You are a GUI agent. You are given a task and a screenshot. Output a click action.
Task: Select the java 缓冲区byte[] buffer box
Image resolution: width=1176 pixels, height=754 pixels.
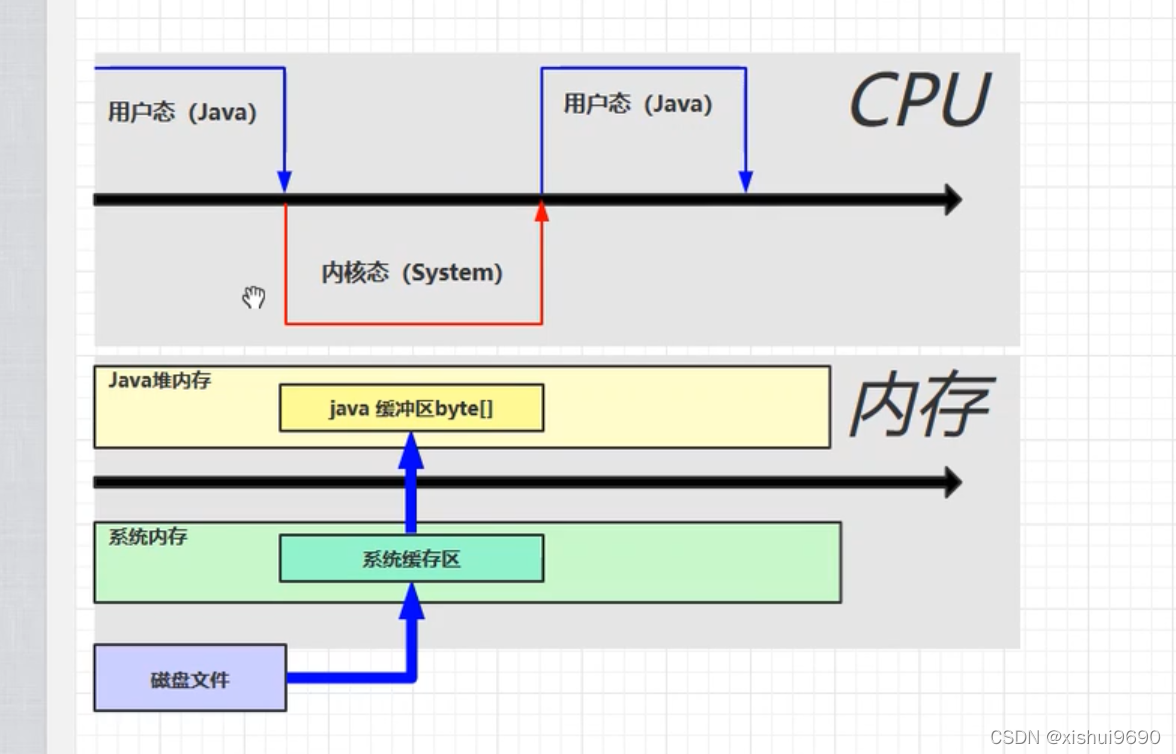pyautogui.click(x=412, y=407)
